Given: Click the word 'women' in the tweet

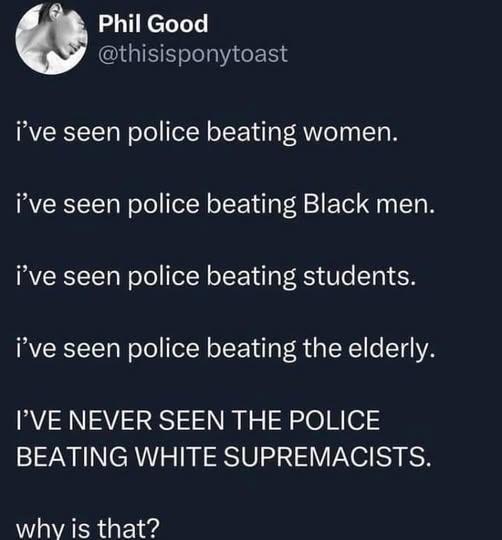Looking at the screenshot, I should (x=348, y=133).
